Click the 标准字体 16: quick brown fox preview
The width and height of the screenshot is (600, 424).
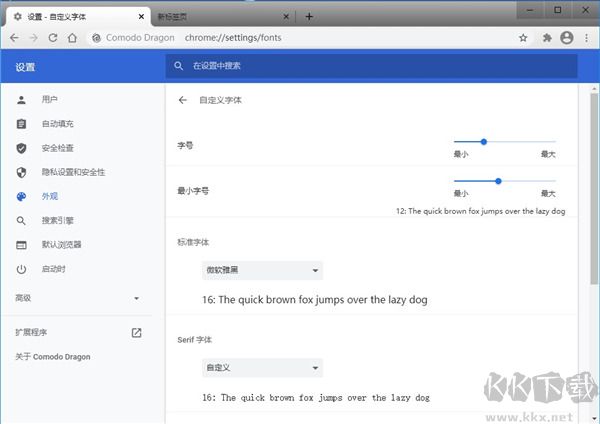tap(315, 300)
